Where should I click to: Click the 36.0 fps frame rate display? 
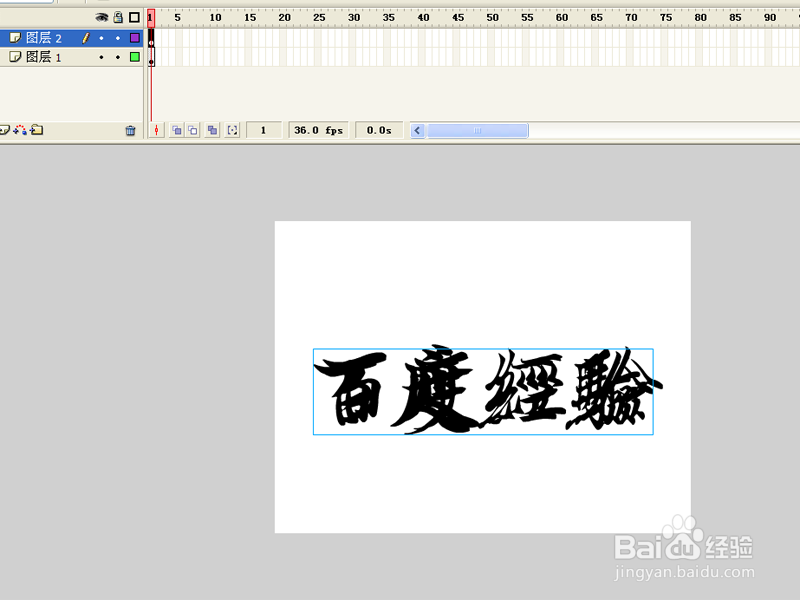[319, 130]
